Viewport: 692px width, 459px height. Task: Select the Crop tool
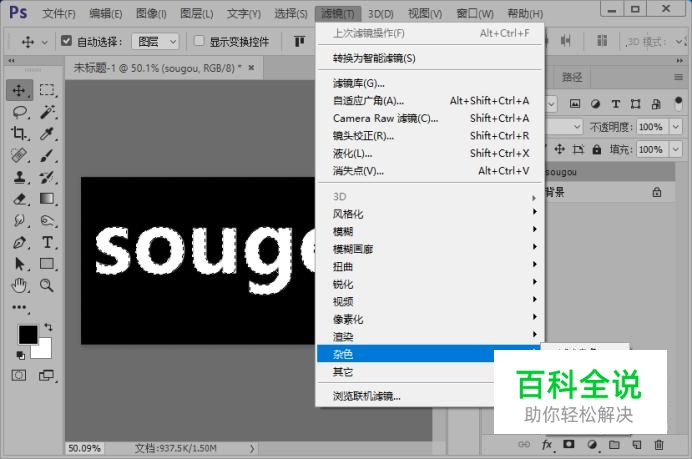click(x=19, y=133)
